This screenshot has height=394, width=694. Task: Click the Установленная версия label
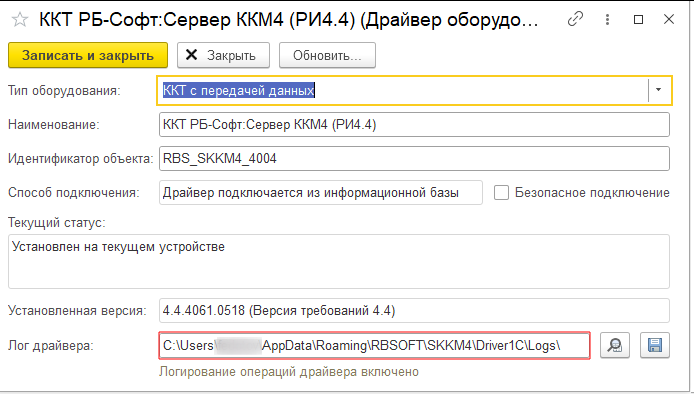(77, 311)
